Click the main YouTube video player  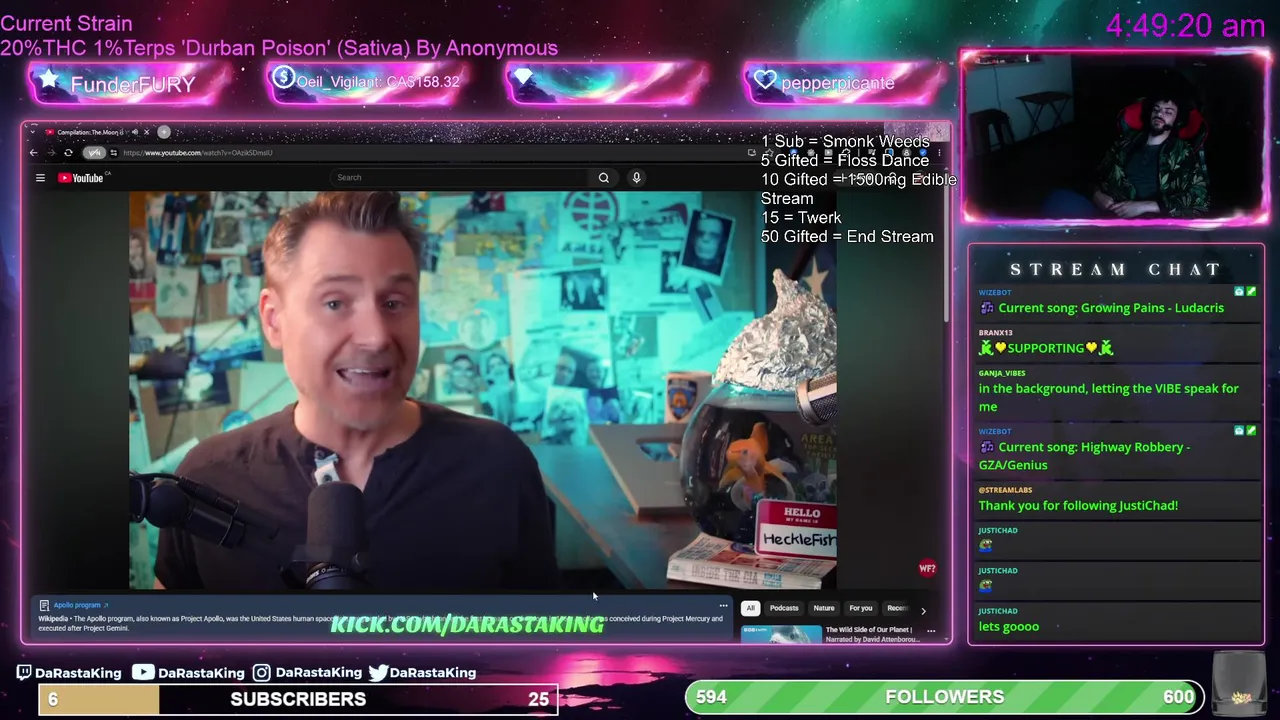tap(483, 390)
